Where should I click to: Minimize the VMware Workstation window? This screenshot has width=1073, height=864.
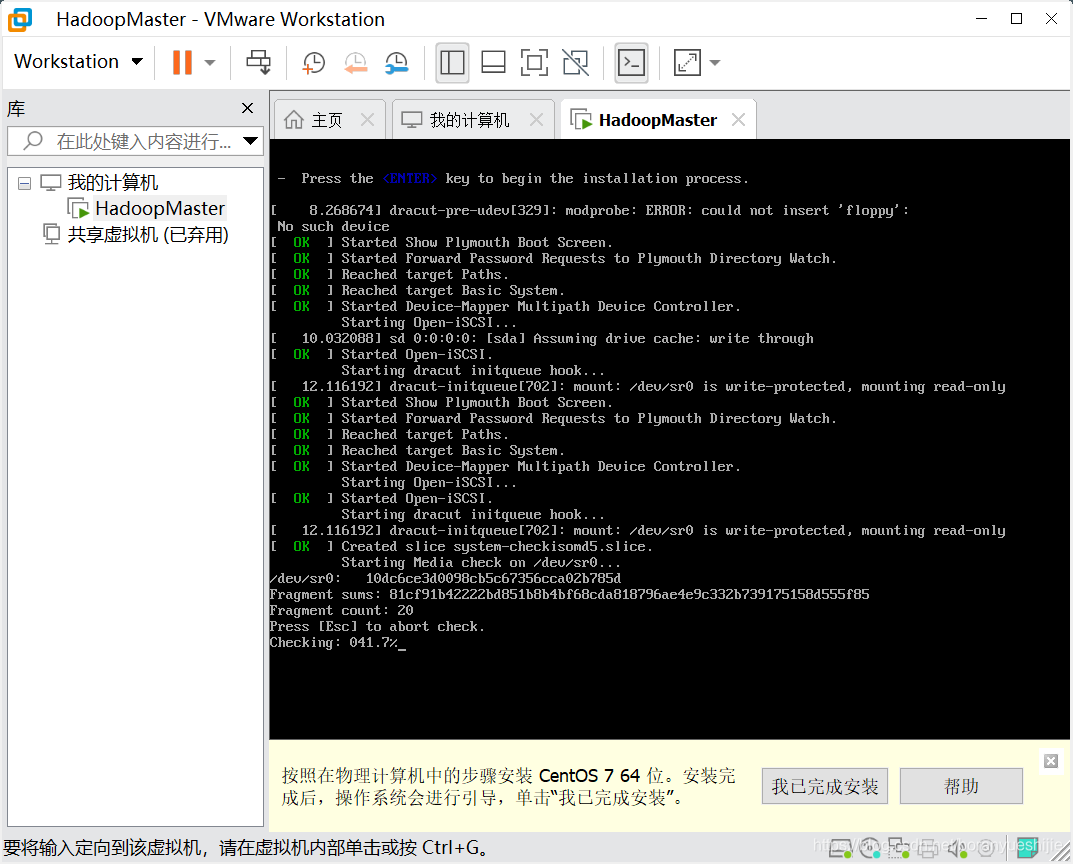tap(981, 19)
